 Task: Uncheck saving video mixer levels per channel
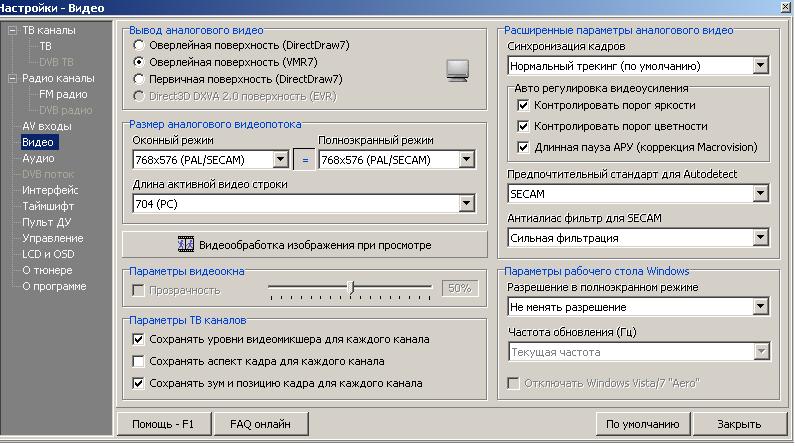(139, 339)
